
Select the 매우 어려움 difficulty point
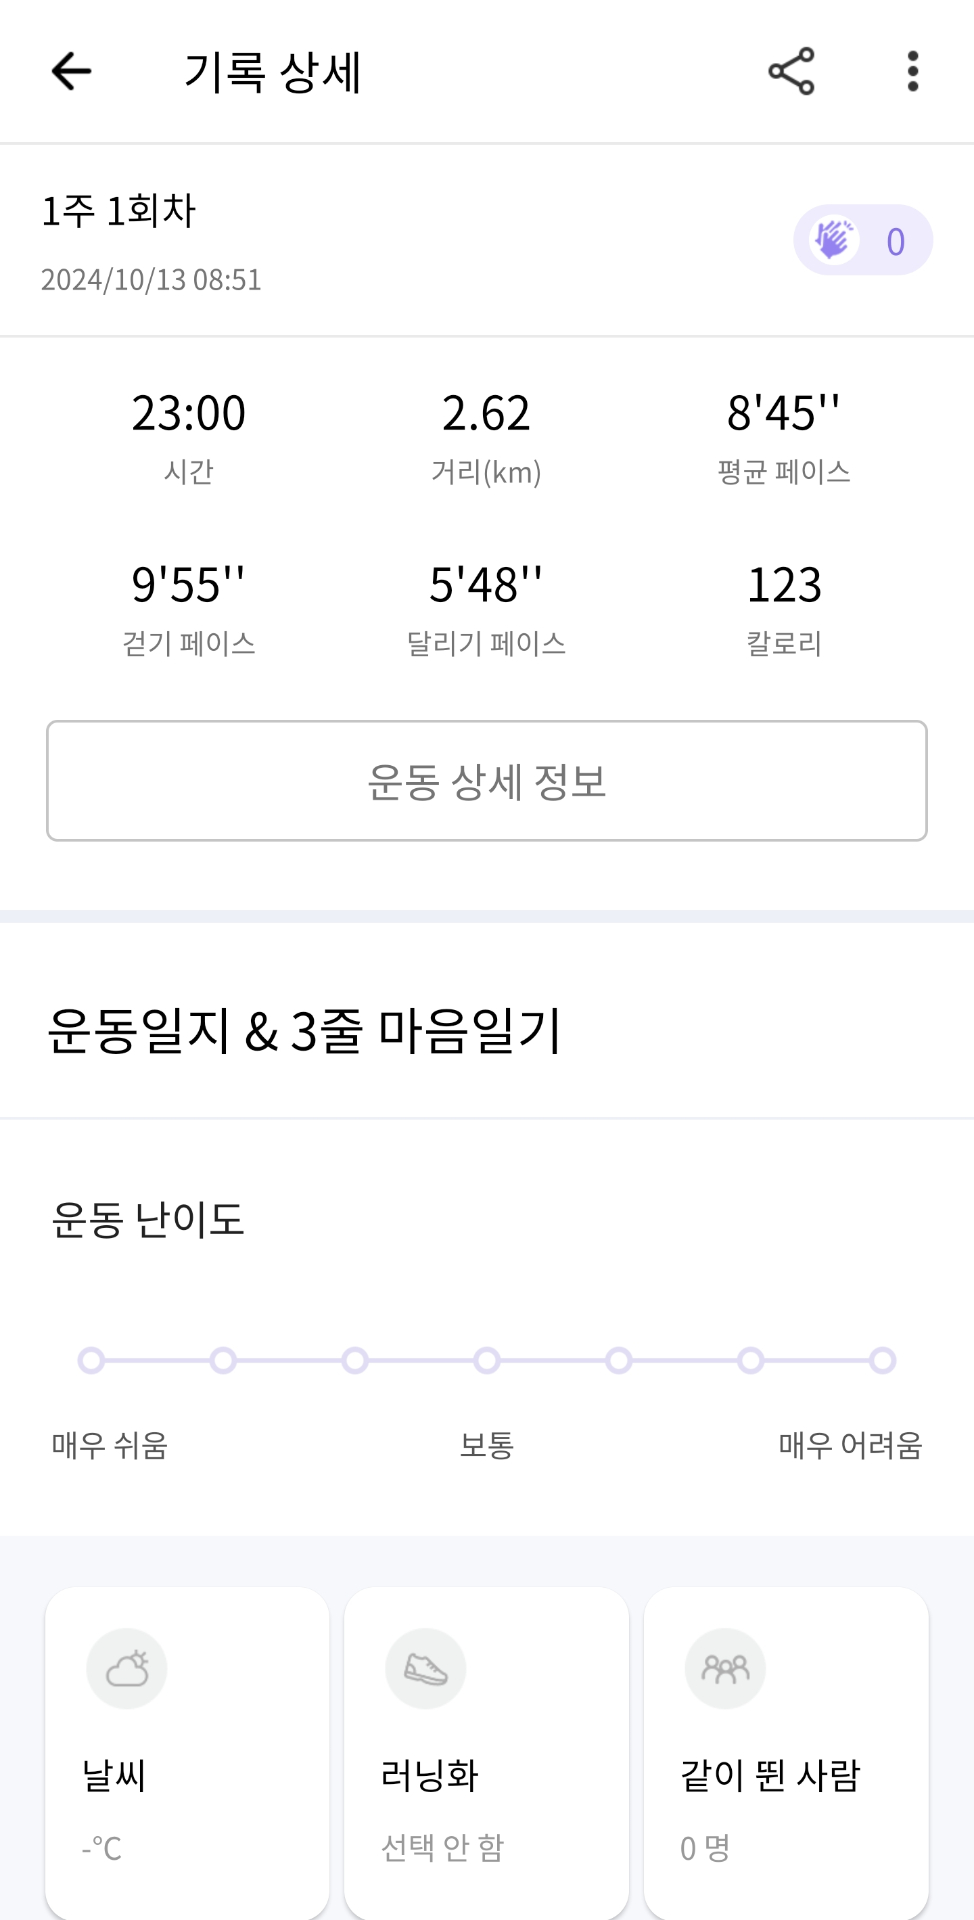pyautogui.click(x=882, y=1360)
